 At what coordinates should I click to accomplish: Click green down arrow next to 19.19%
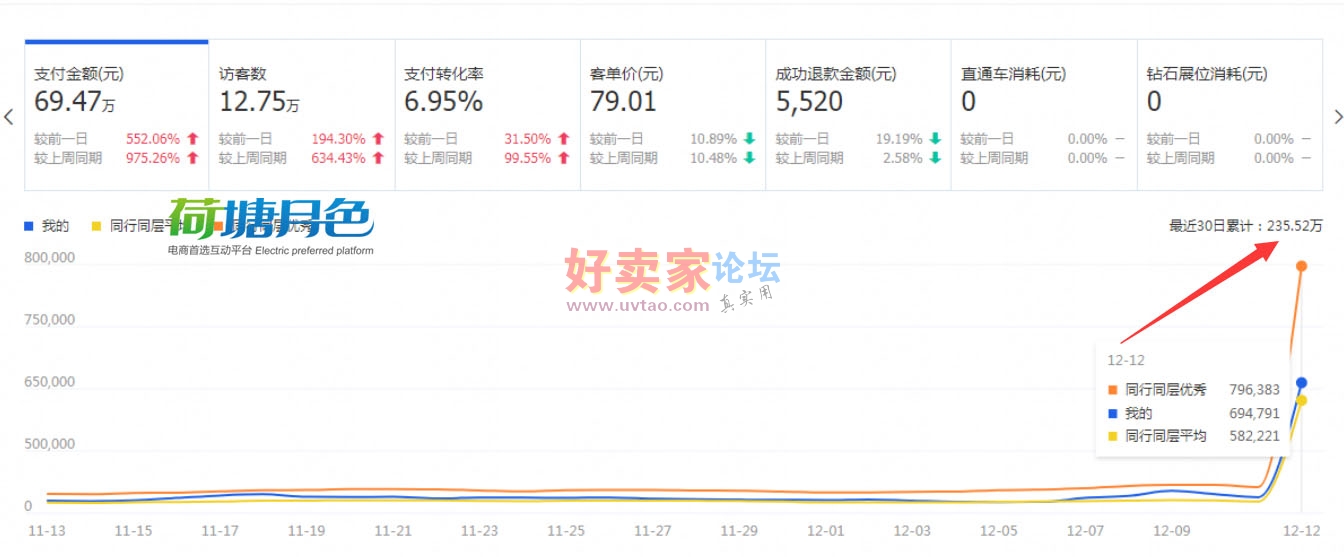coord(934,139)
